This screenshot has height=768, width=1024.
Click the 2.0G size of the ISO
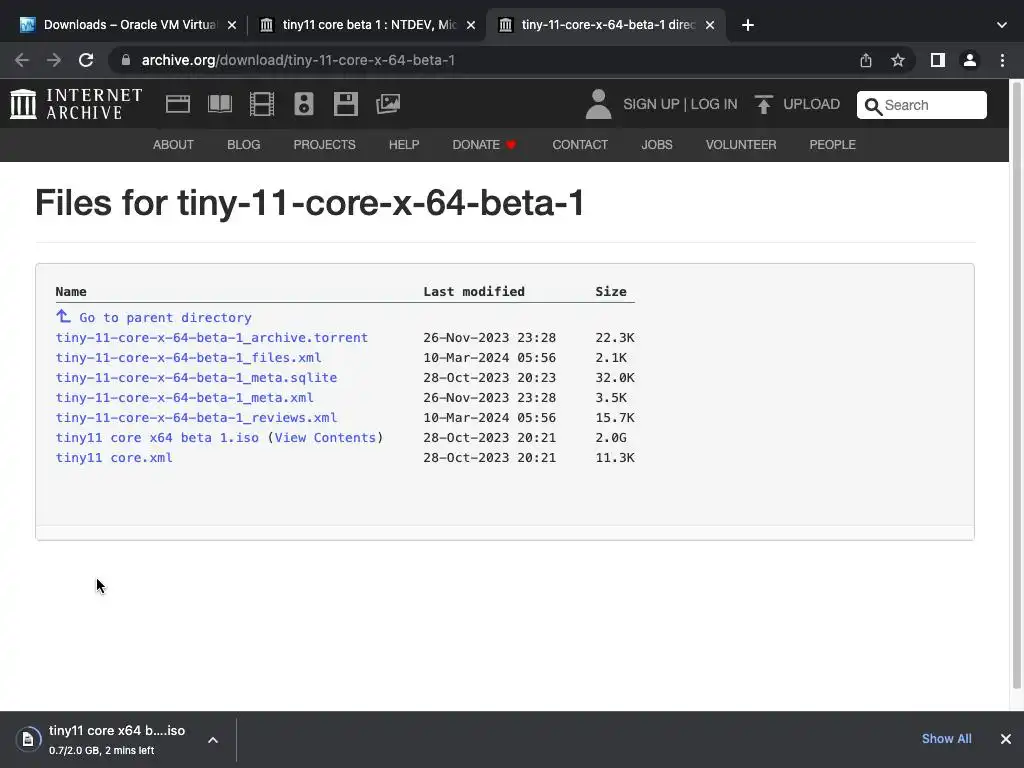click(x=611, y=438)
